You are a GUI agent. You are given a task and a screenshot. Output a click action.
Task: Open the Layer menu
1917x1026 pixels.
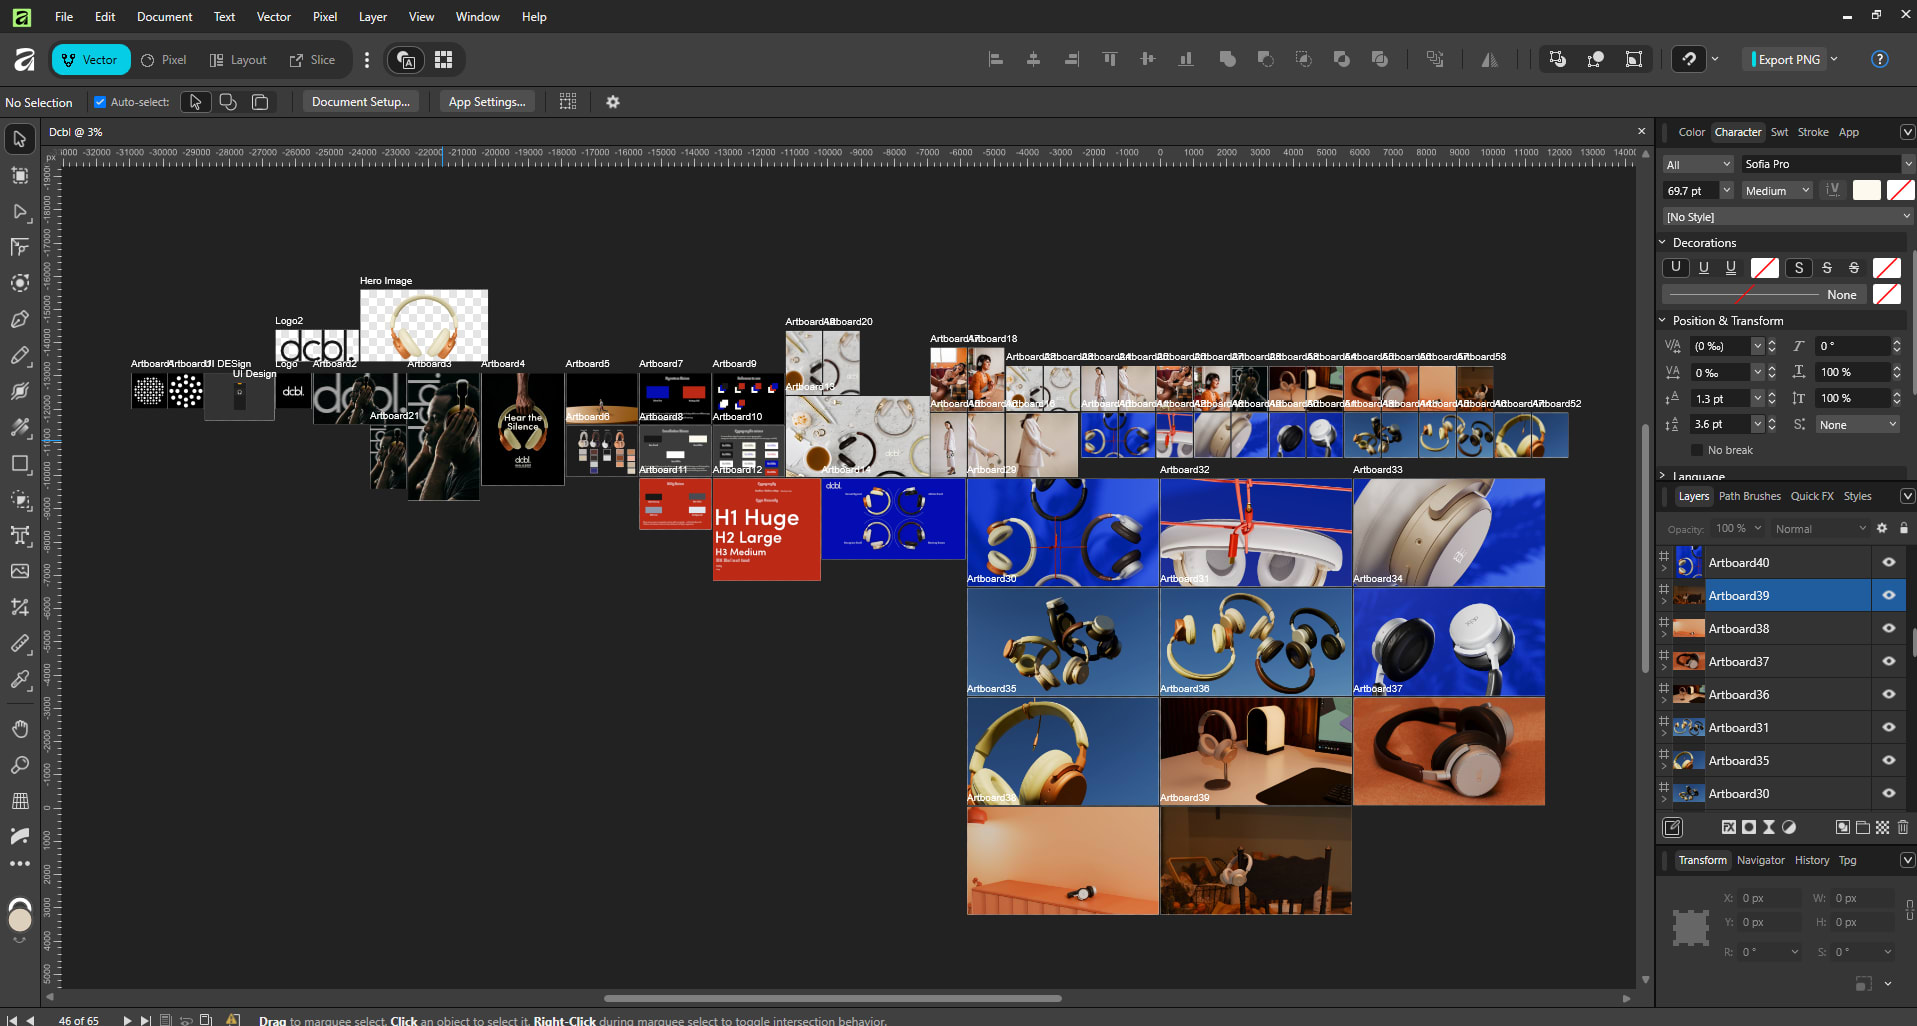(x=373, y=17)
